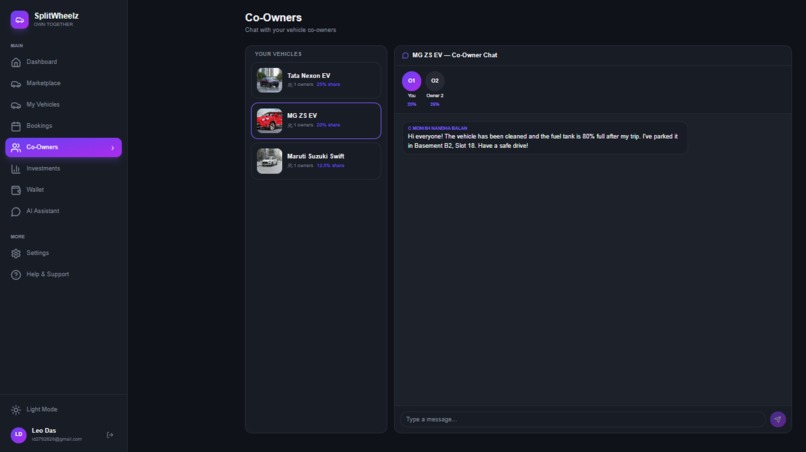
Task: Open the Investments page
Action: click(x=64, y=169)
